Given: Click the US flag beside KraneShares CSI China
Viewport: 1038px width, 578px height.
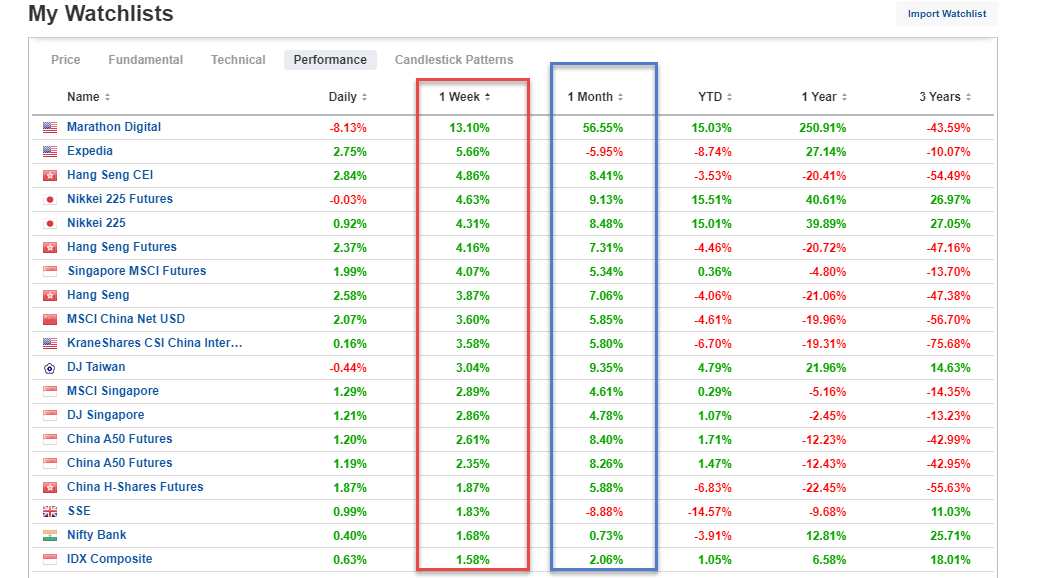Looking at the screenshot, I should tap(50, 344).
